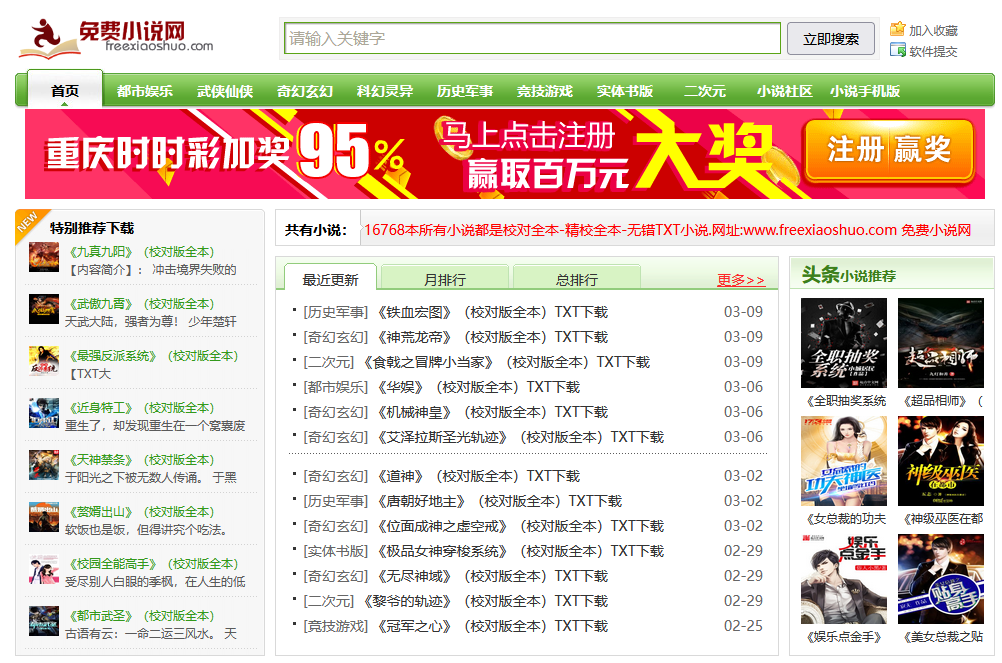The width and height of the screenshot is (1002, 663).
Task: Select the 超品相师 book cover
Action: pyautogui.click(x=940, y=343)
